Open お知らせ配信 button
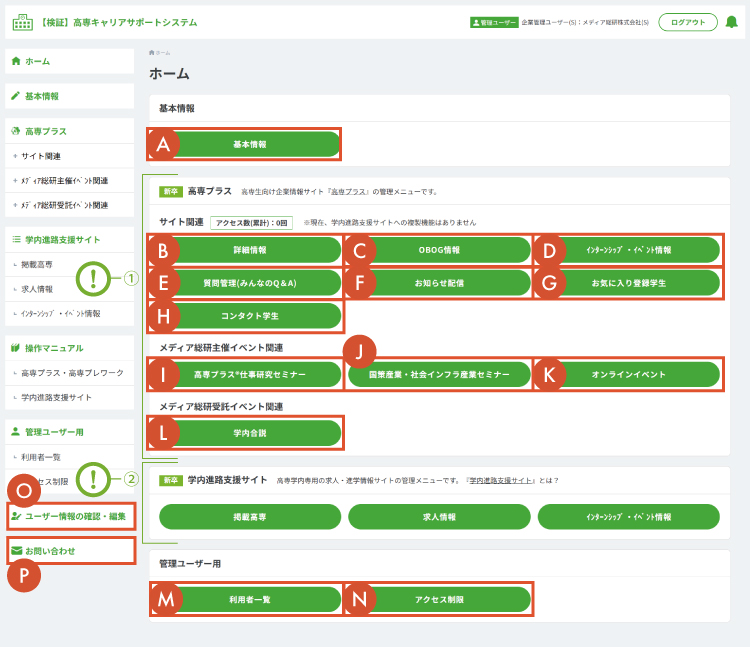This screenshot has width=750, height=647. point(438,283)
